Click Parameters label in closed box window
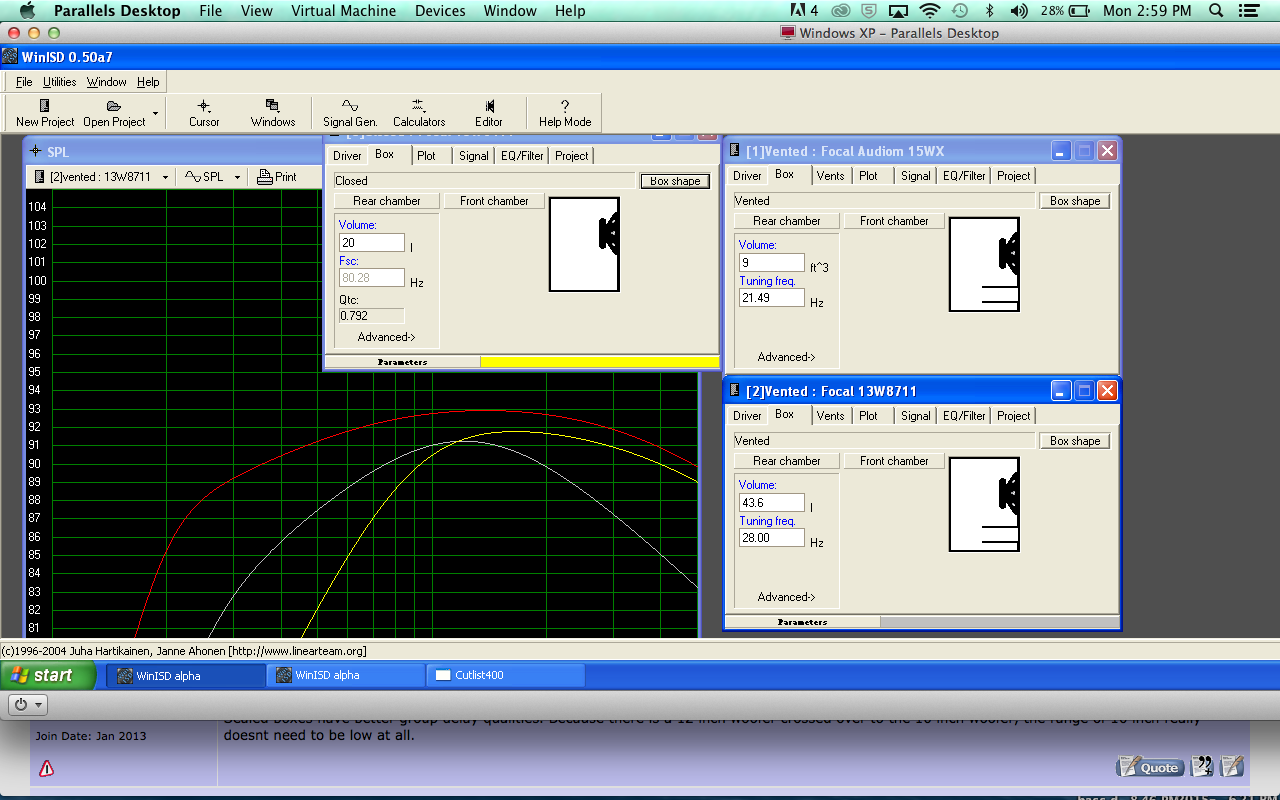1280x800 pixels. 402,362
